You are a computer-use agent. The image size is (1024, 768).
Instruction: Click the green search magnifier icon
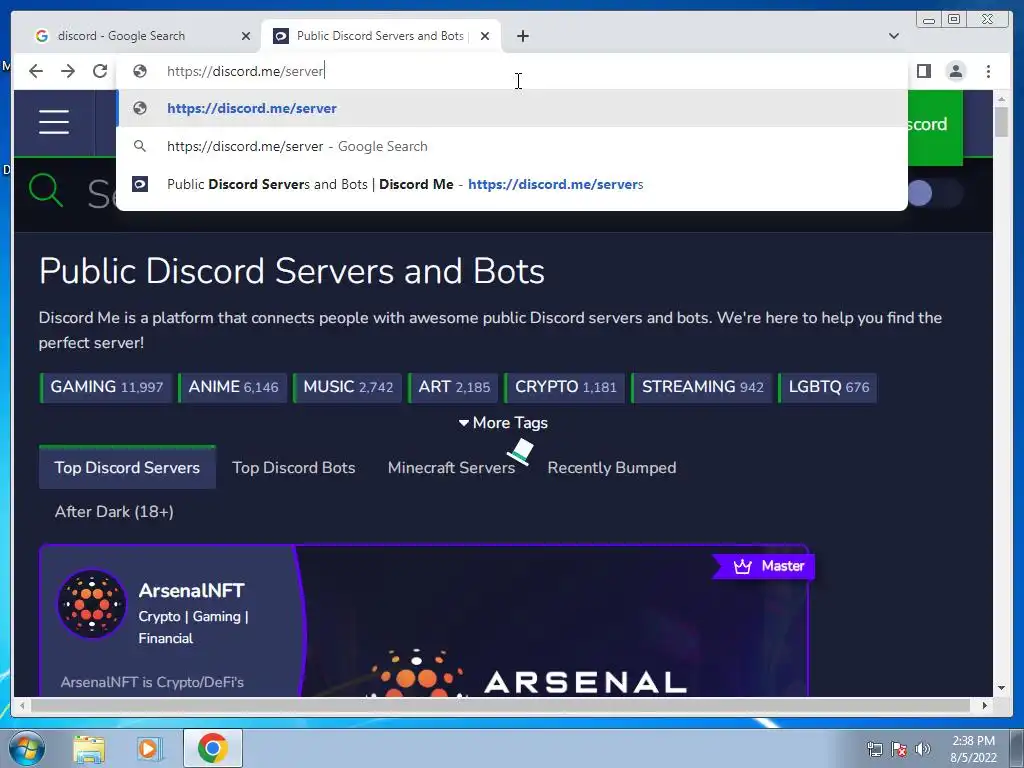point(46,191)
